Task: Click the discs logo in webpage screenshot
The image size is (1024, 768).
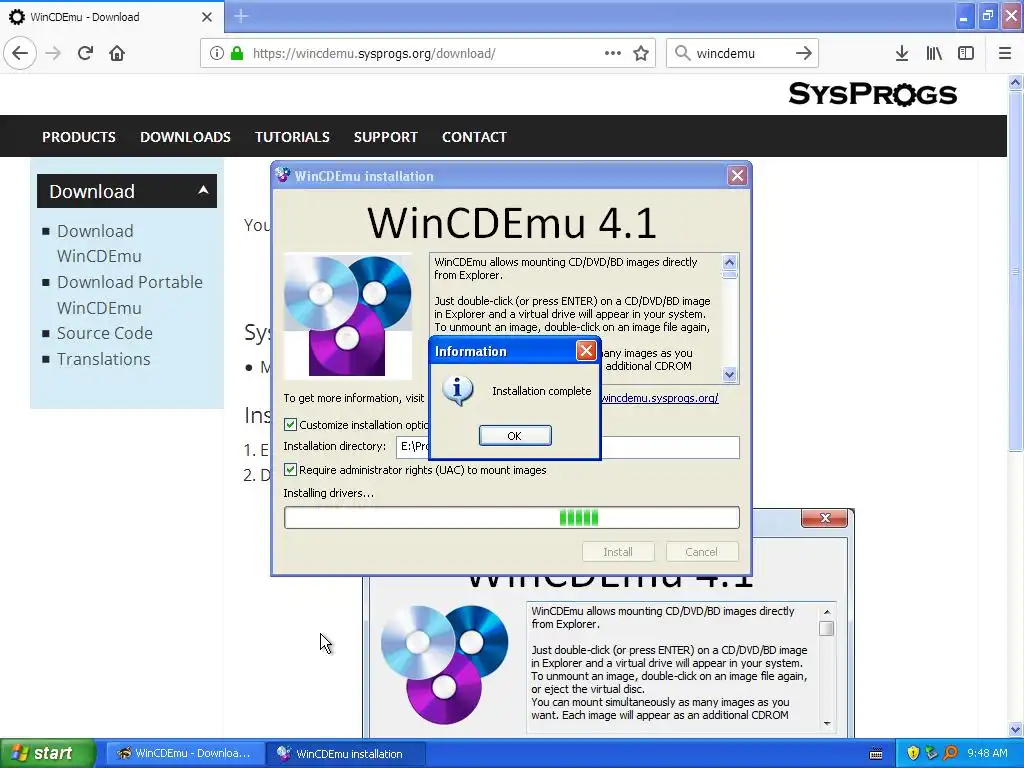Action: coord(444,665)
